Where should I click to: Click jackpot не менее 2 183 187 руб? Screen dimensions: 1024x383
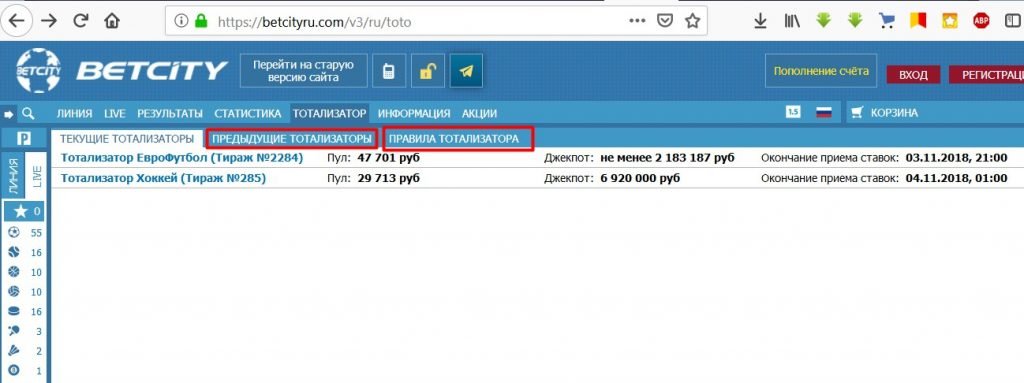667,158
